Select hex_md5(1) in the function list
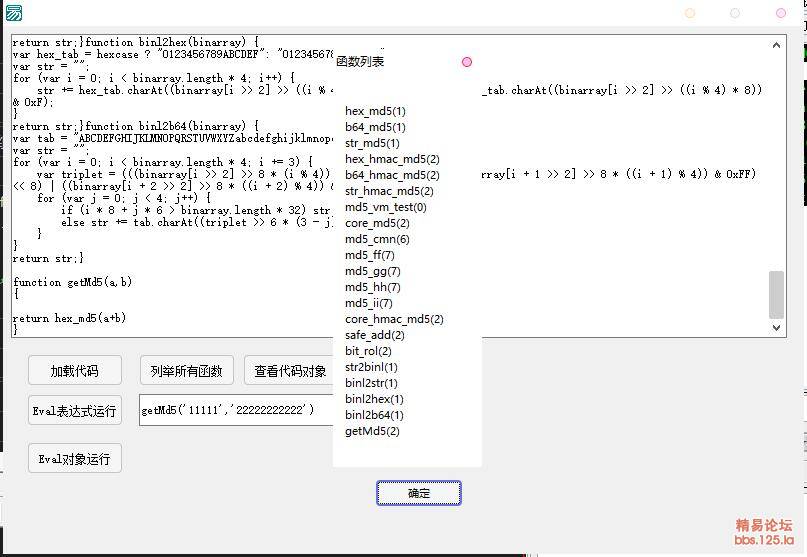 click(x=375, y=111)
